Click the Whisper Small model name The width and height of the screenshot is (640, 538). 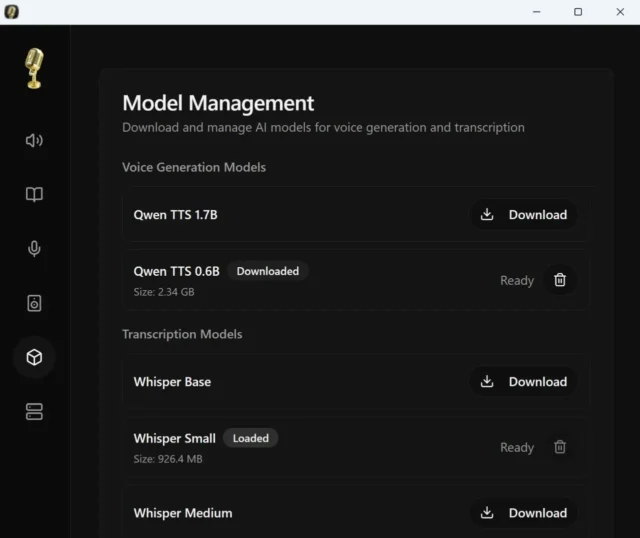click(175, 438)
